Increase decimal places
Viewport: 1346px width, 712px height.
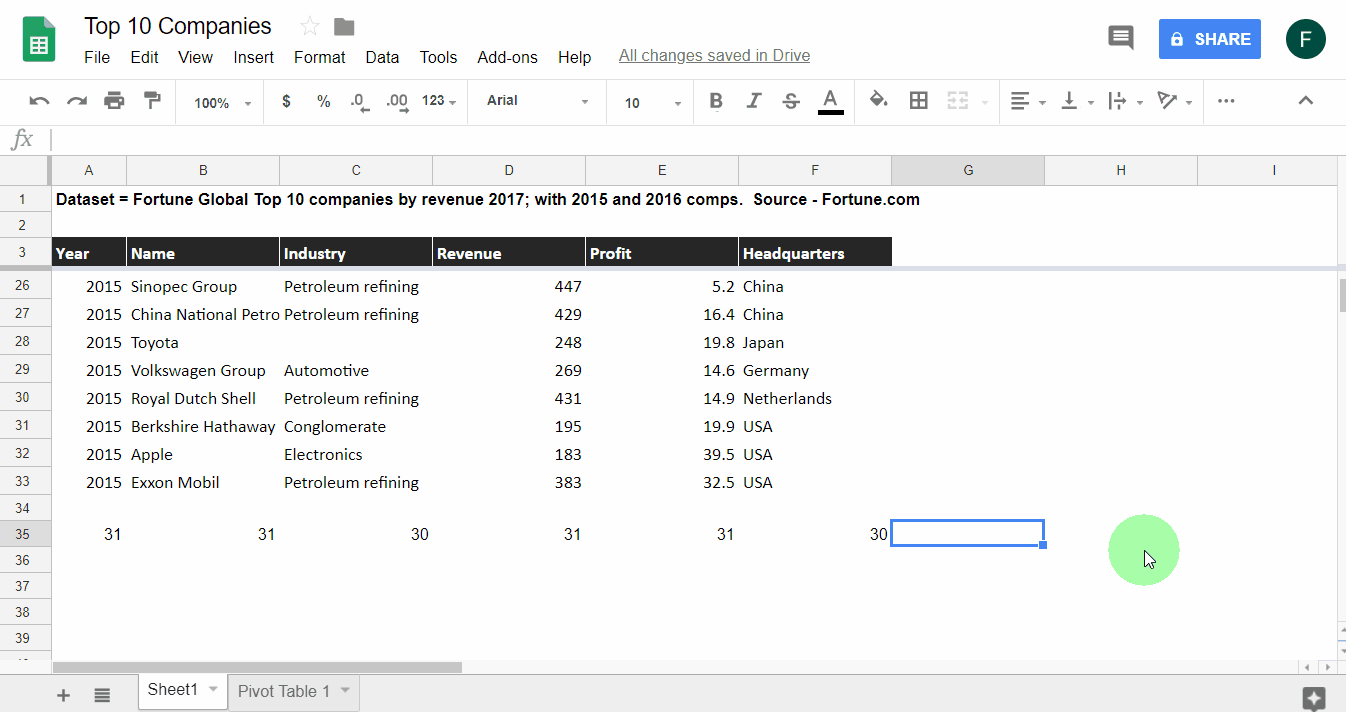coord(396,101)
